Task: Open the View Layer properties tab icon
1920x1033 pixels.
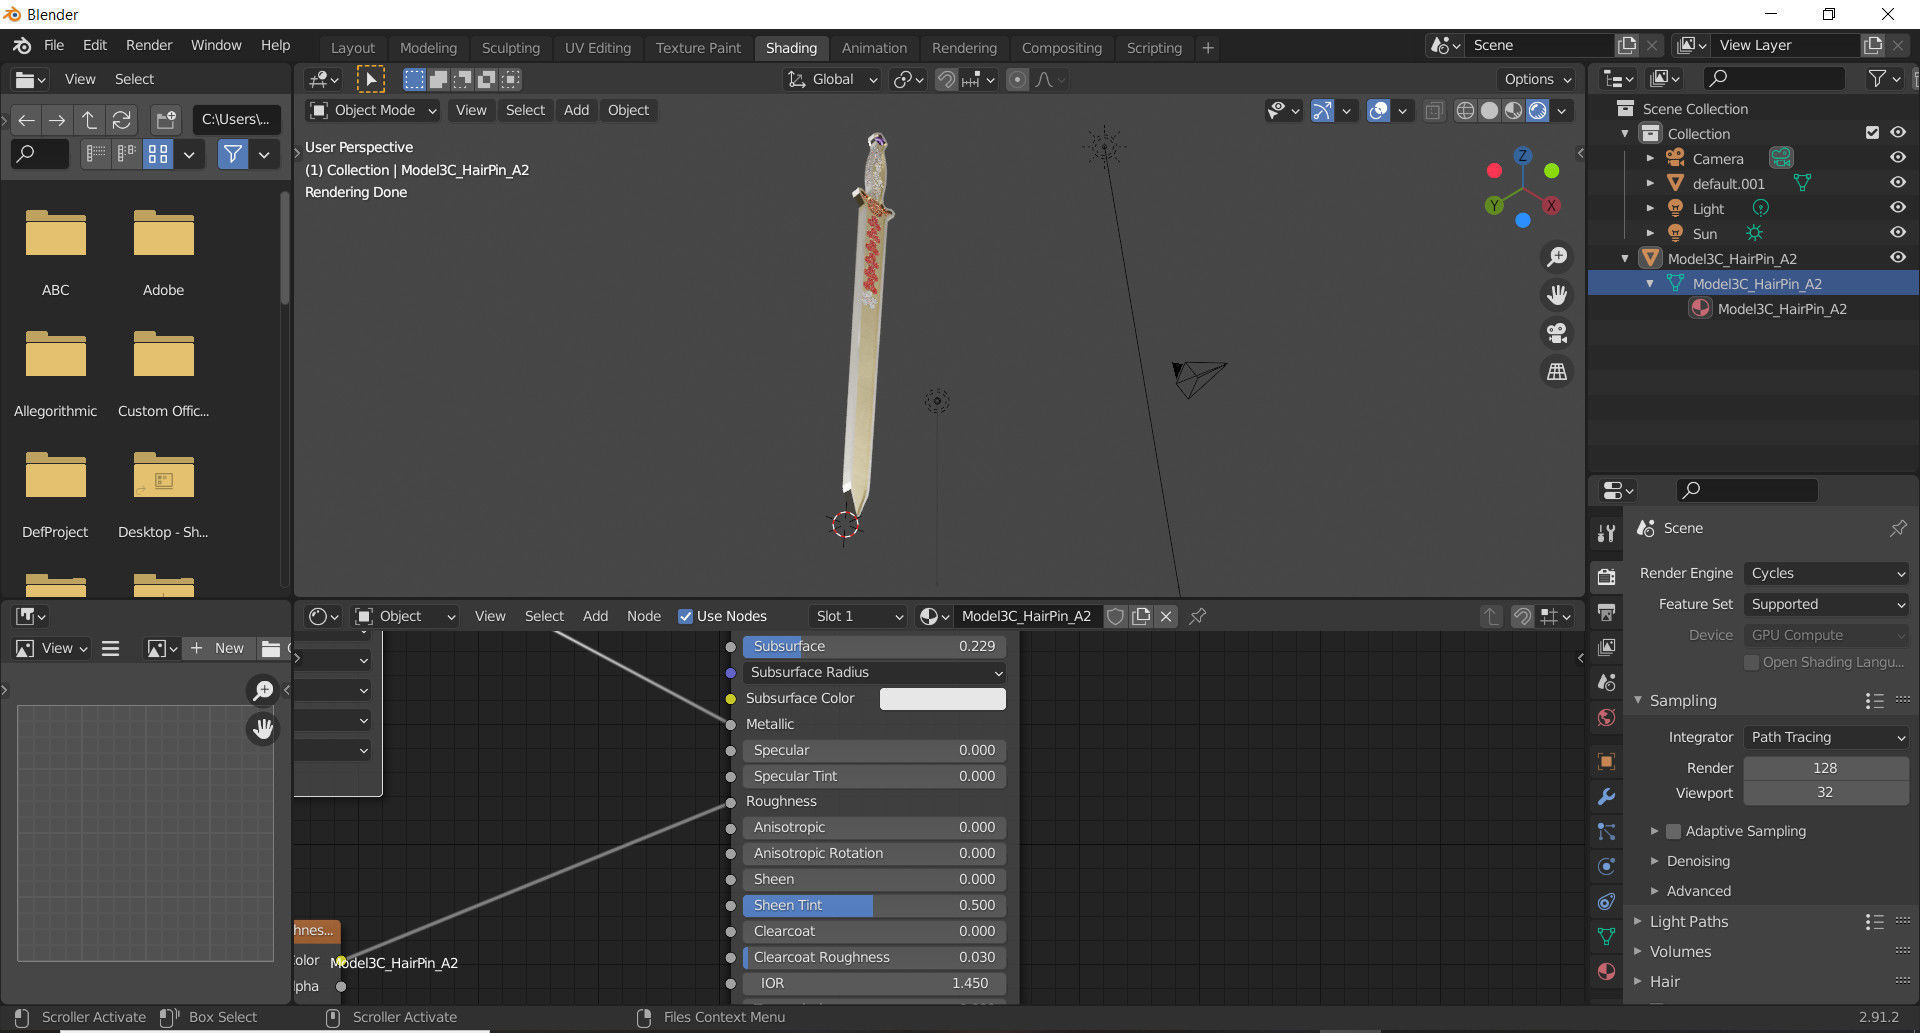Action: (1606, 647)
